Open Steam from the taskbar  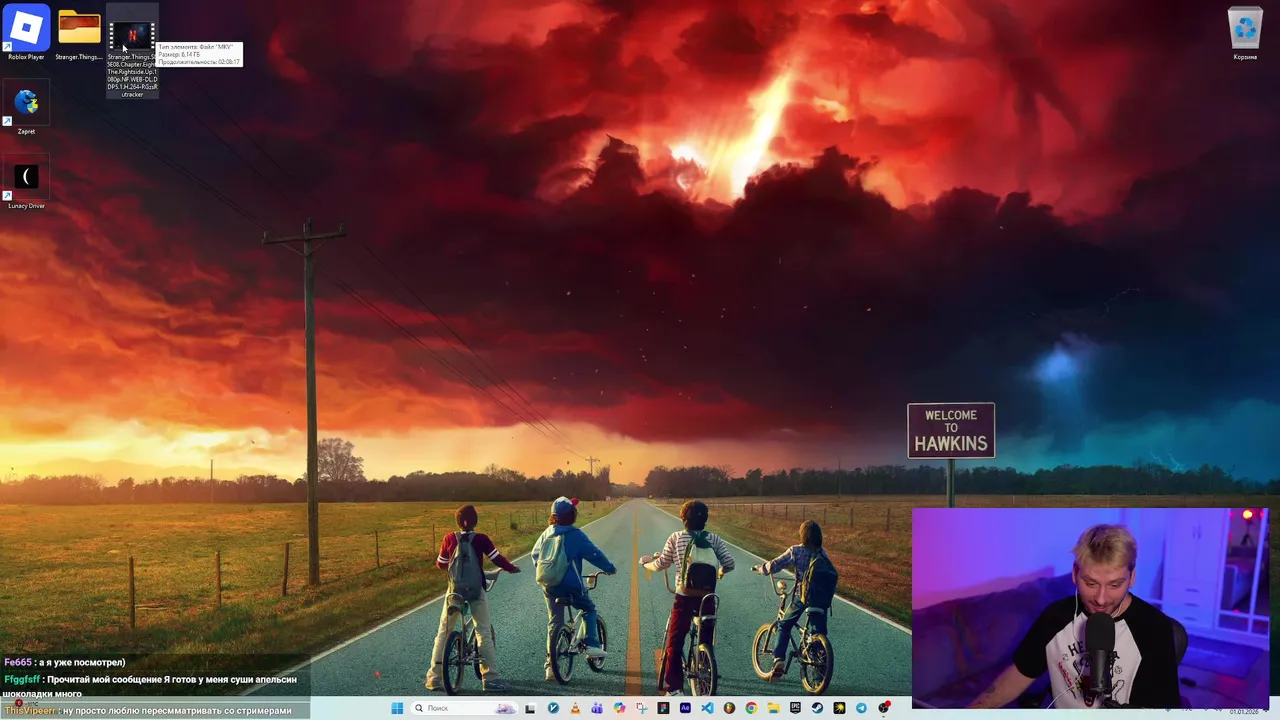[817, 708]
